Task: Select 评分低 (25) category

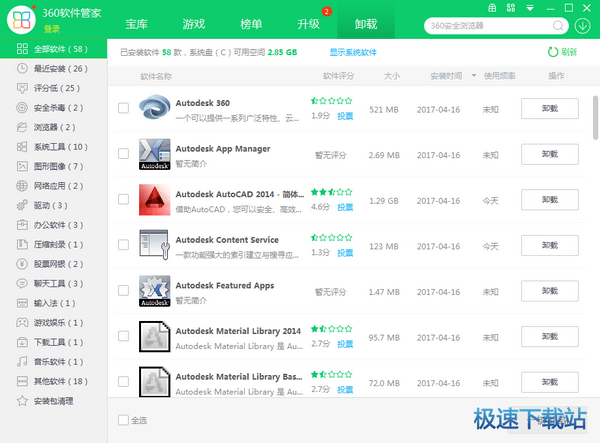Action: point(54,88)
